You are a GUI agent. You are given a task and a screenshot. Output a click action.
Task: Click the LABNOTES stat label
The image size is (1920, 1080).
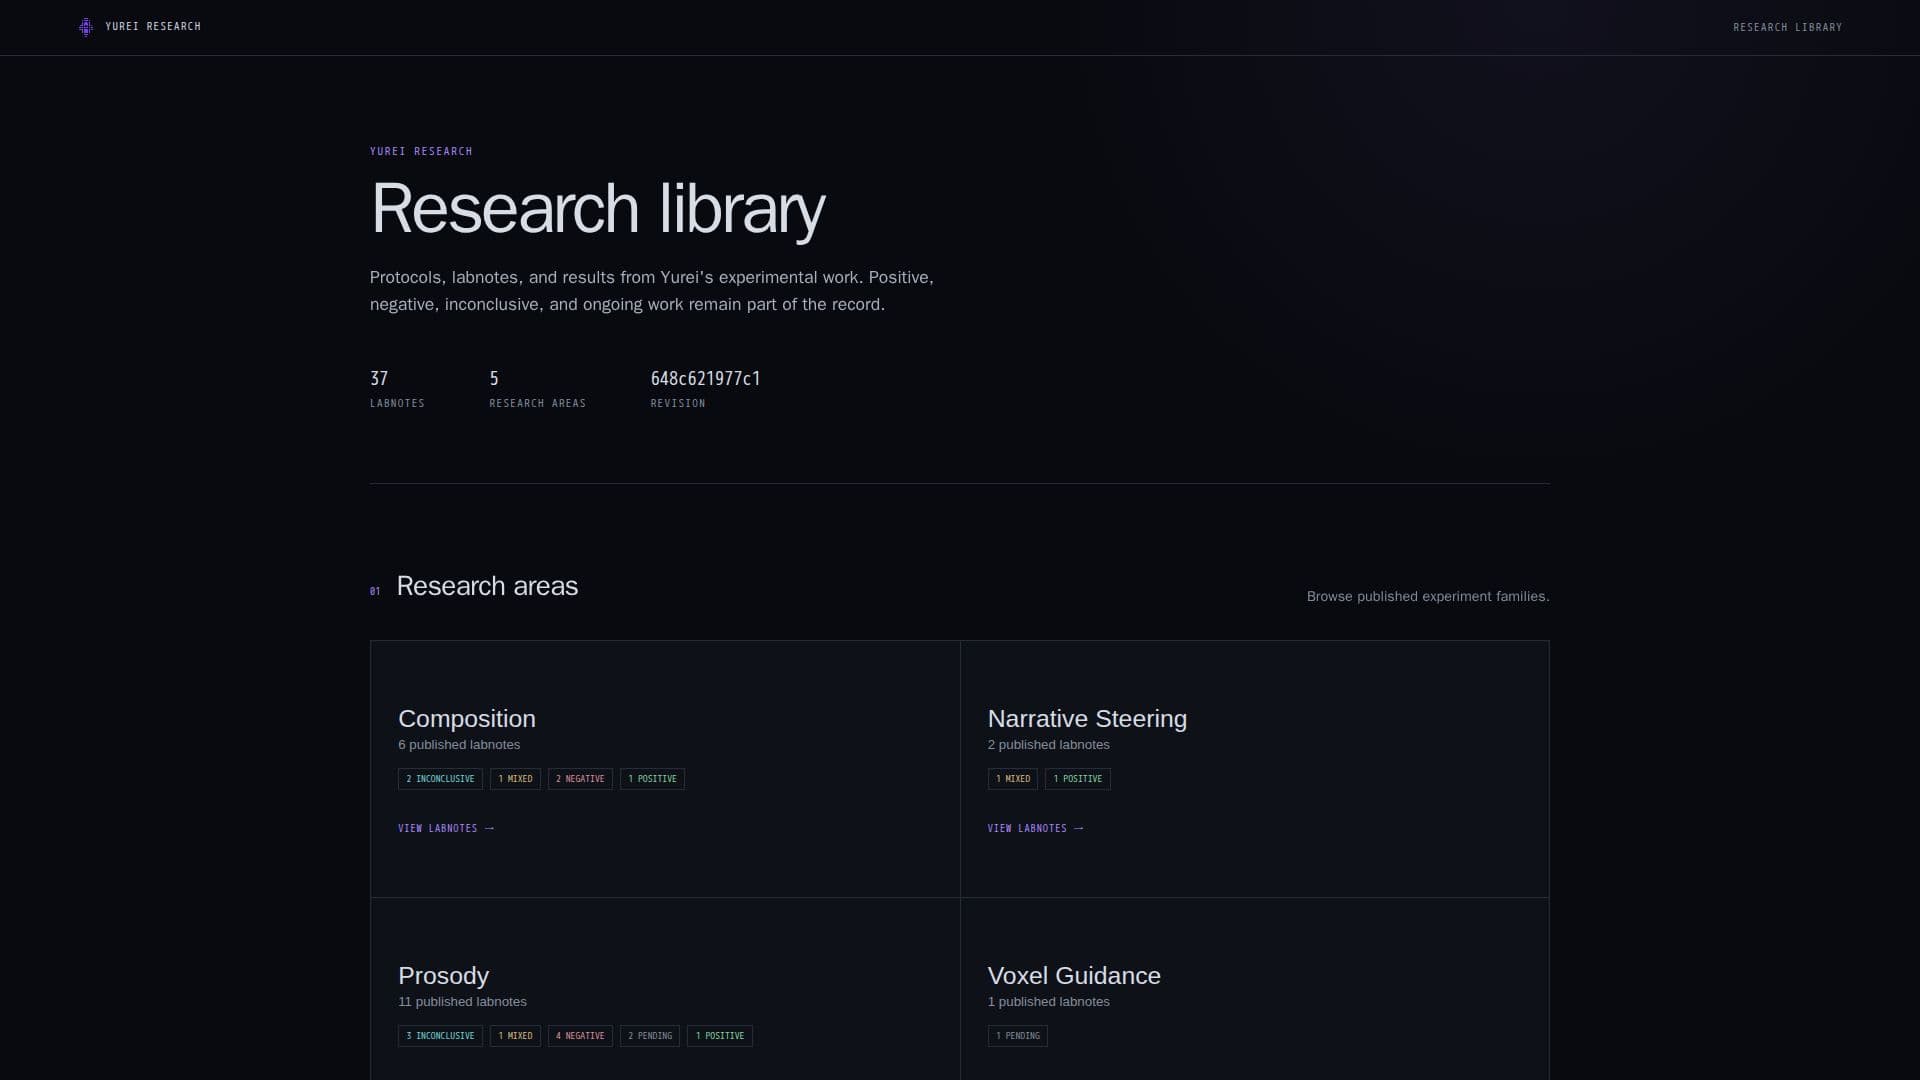click(397, 404)
